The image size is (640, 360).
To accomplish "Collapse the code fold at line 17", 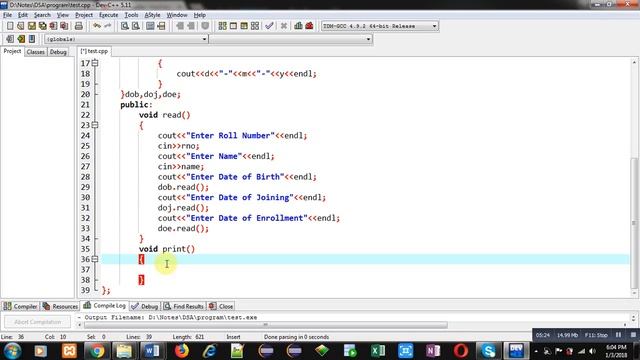I will [95, 63].
